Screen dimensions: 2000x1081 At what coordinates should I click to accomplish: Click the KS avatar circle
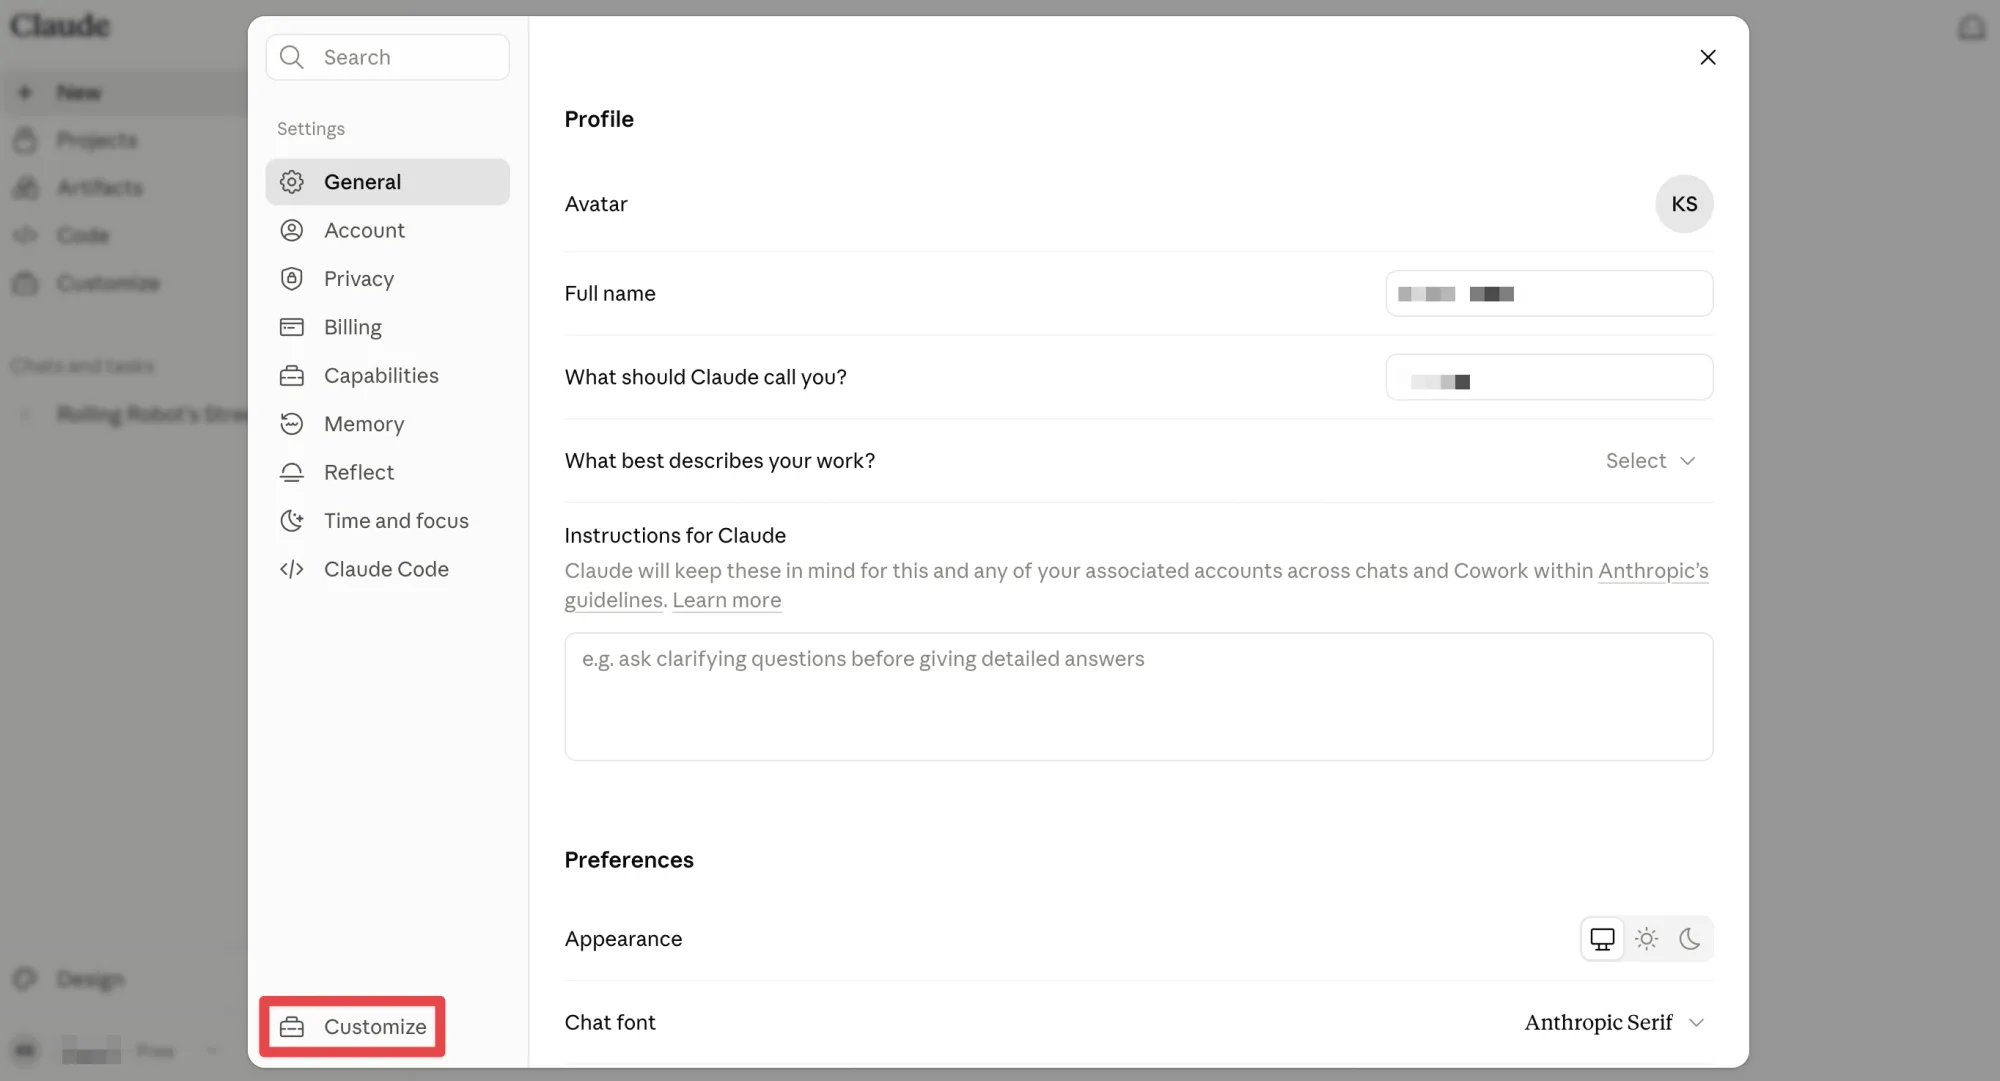click(1684, 204)
